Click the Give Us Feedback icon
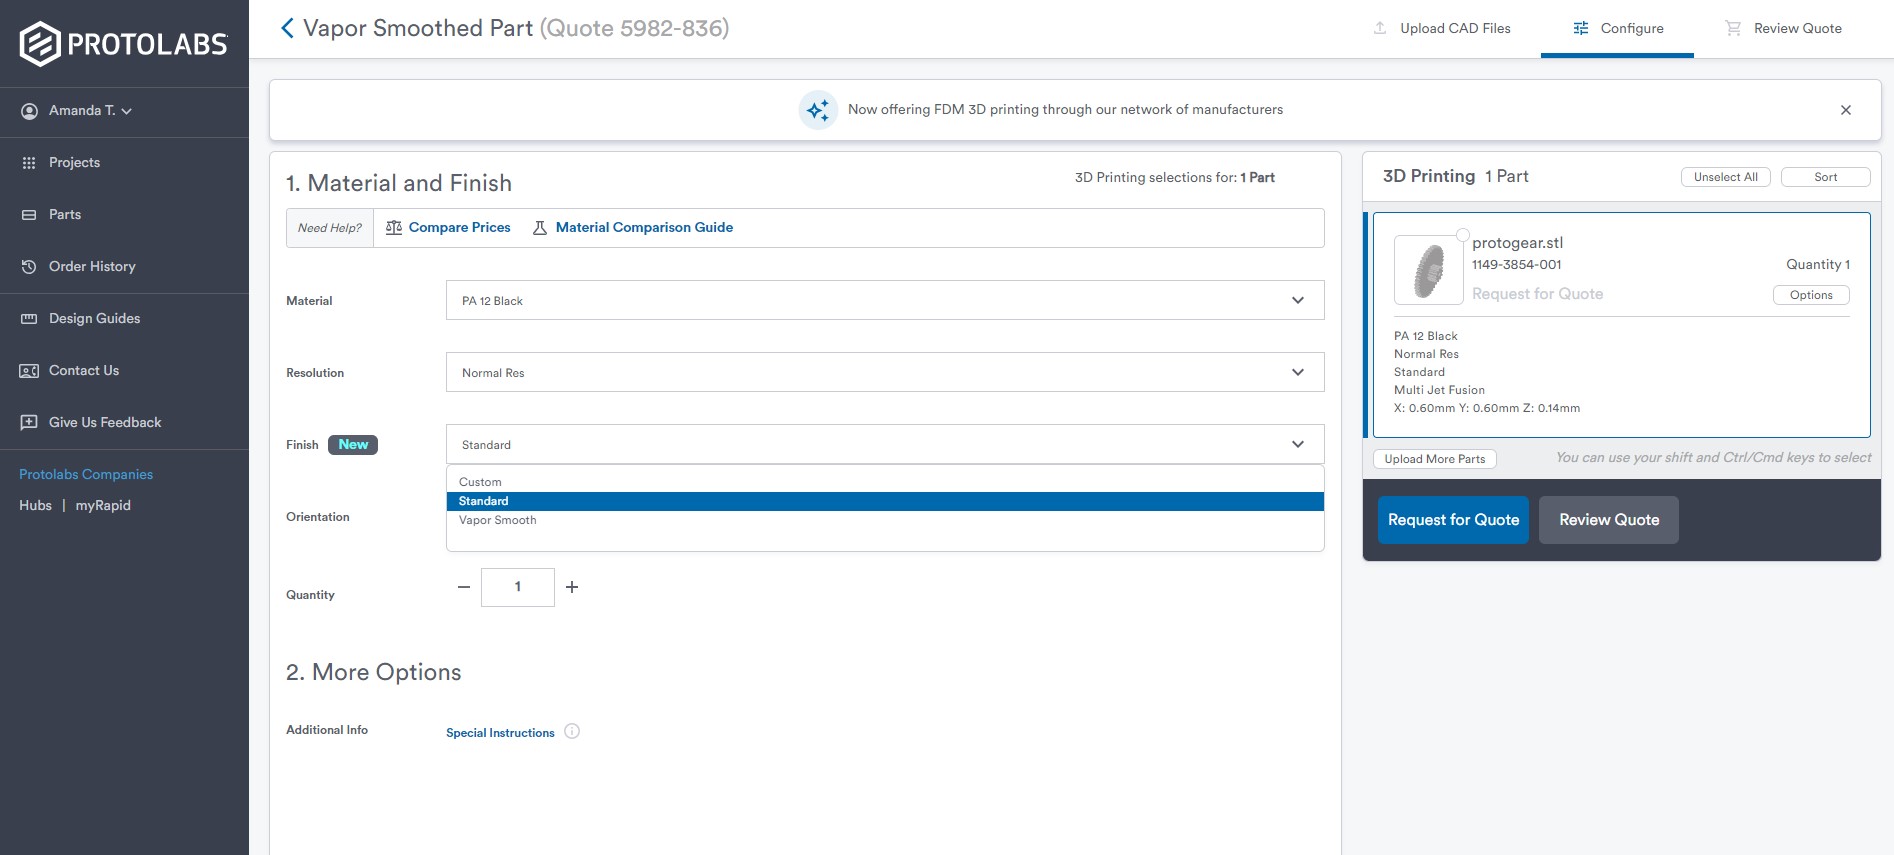 coord(29,423)
